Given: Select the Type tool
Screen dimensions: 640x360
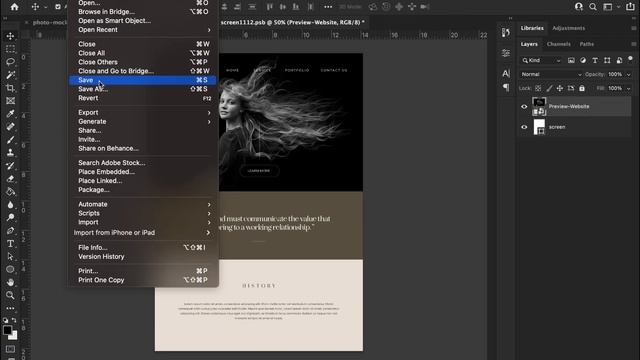Looking at the screenshot, I should (x=10, y=244).
